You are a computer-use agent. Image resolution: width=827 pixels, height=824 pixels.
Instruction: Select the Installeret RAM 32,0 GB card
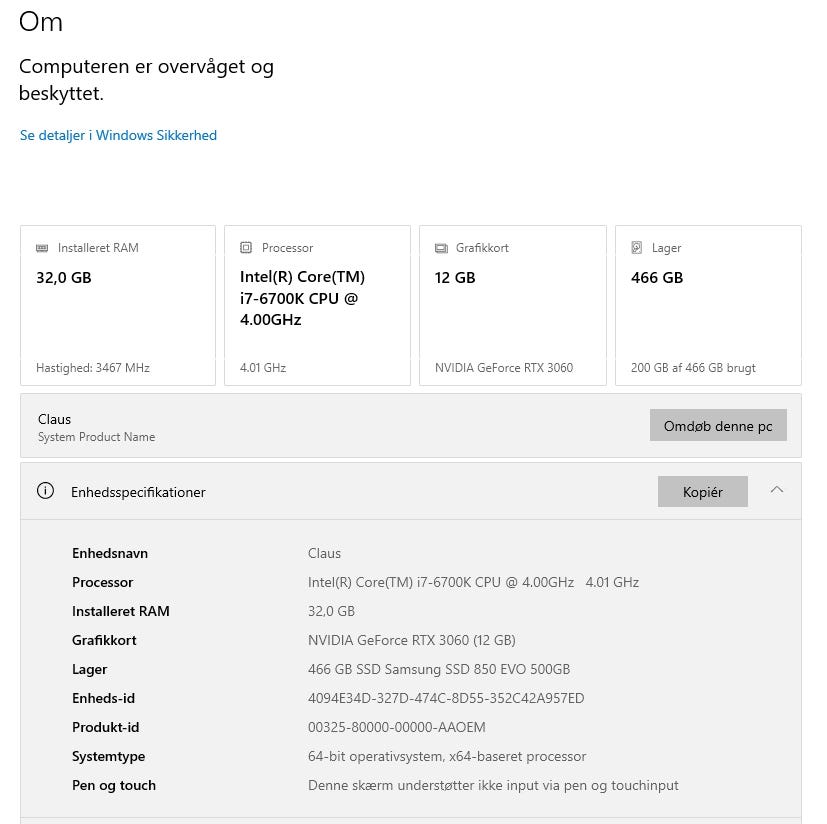click(x=118, y=305)
